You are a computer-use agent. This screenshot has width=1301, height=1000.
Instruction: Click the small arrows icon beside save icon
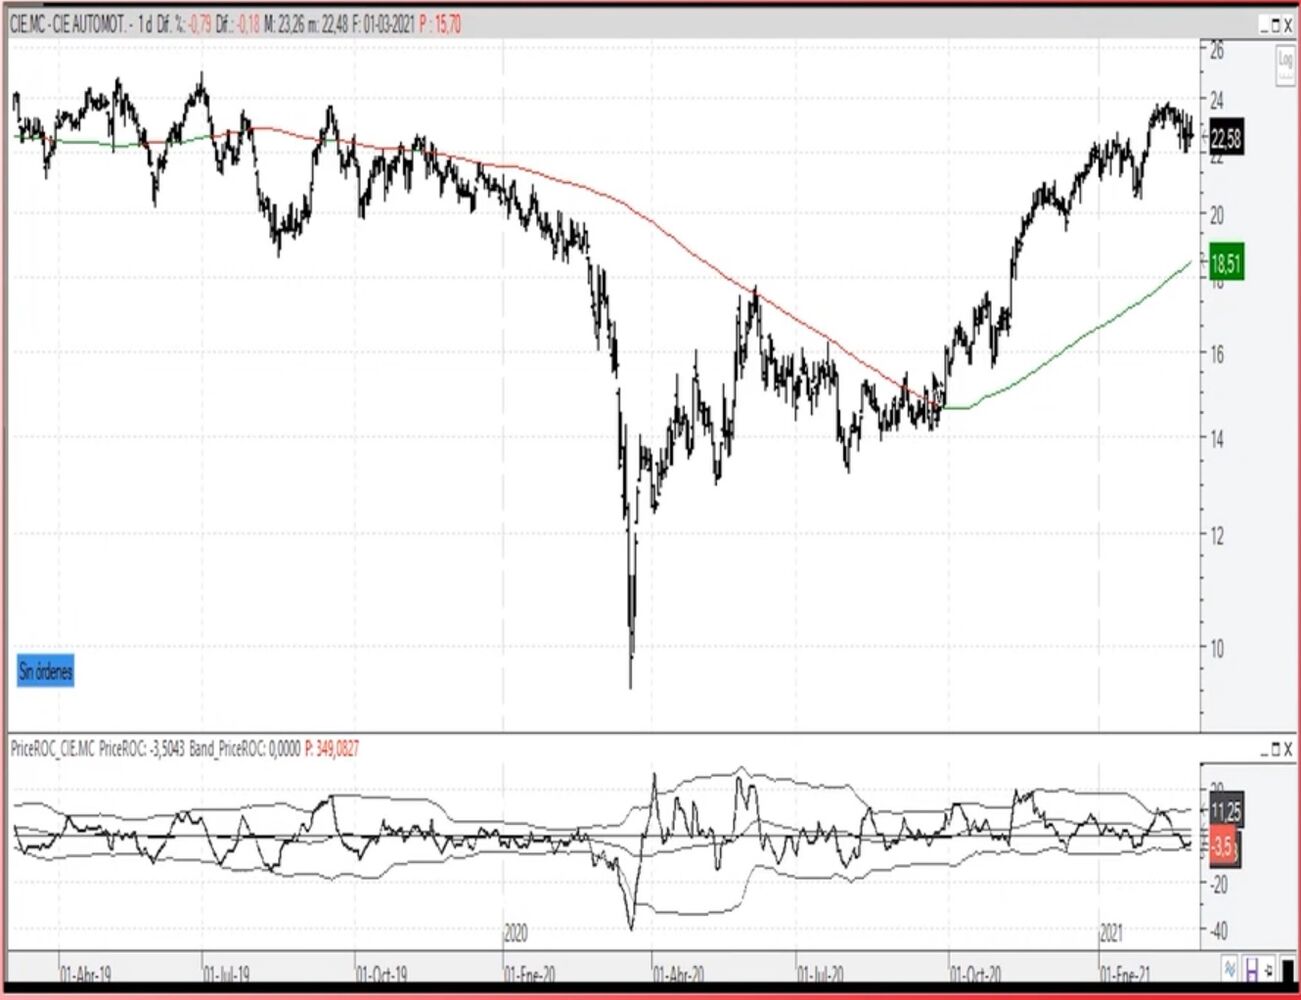(1269, 970)
